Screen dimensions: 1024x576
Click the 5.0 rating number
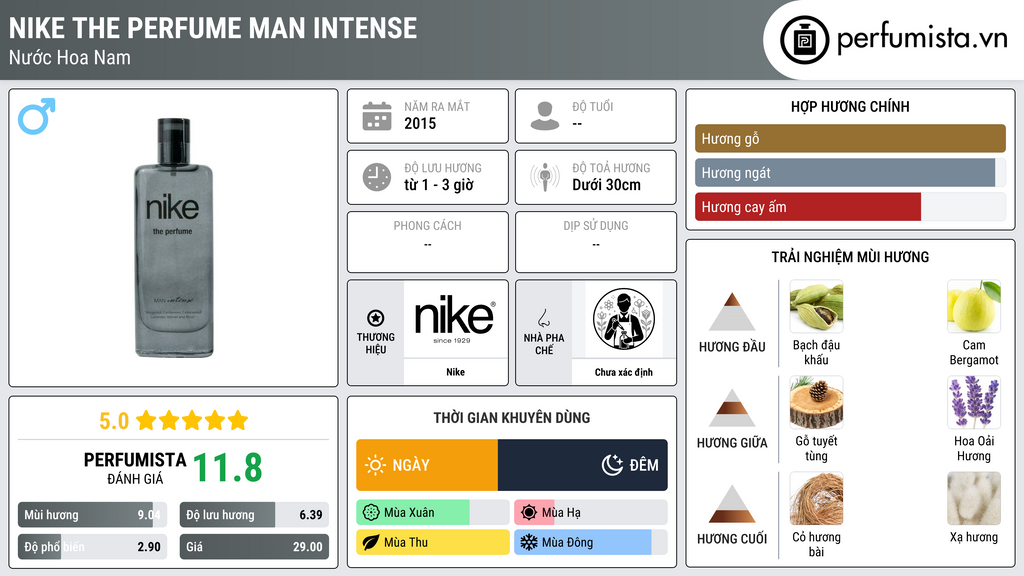(114, 421)
